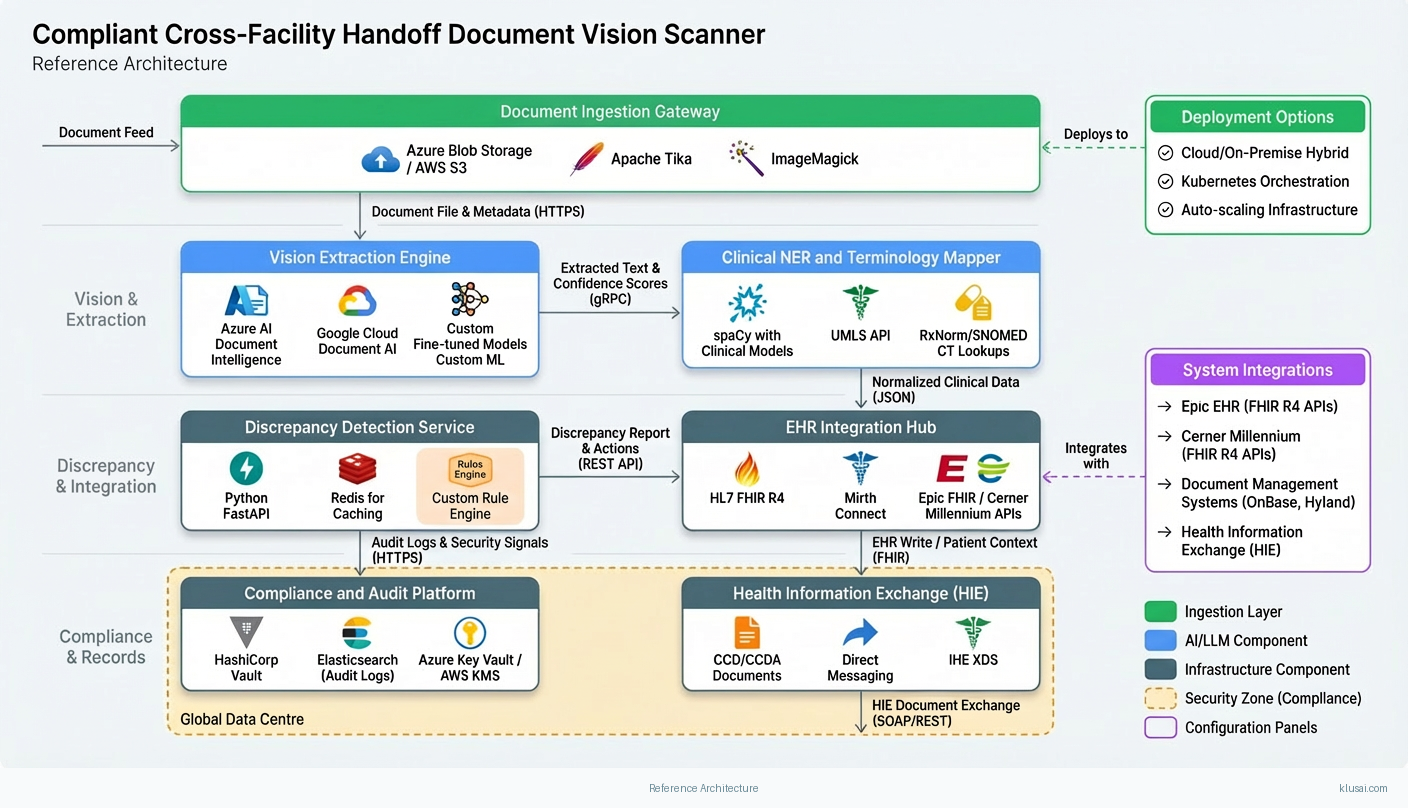
Task: Select the Redis for Caching icon
Action: (x=357, y=468)
